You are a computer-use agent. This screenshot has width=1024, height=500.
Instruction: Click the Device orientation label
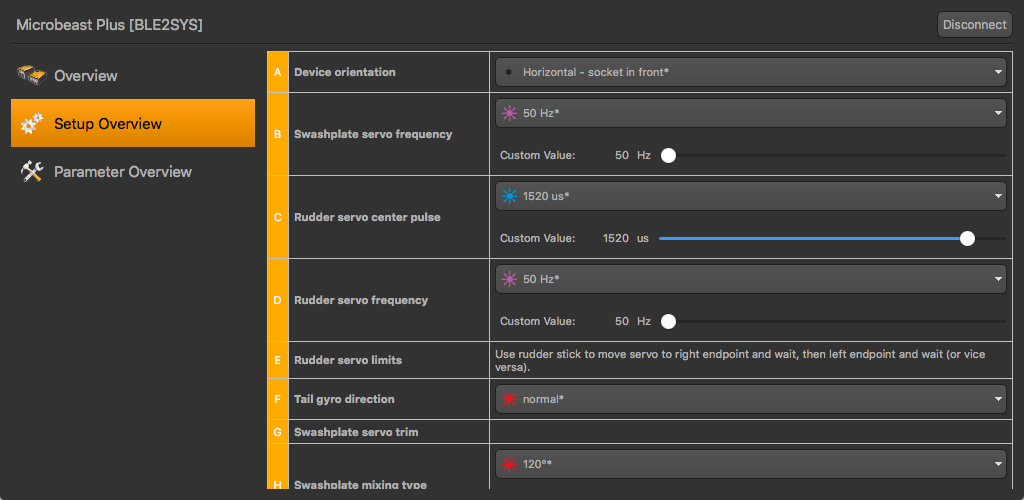tap(345, 72)
